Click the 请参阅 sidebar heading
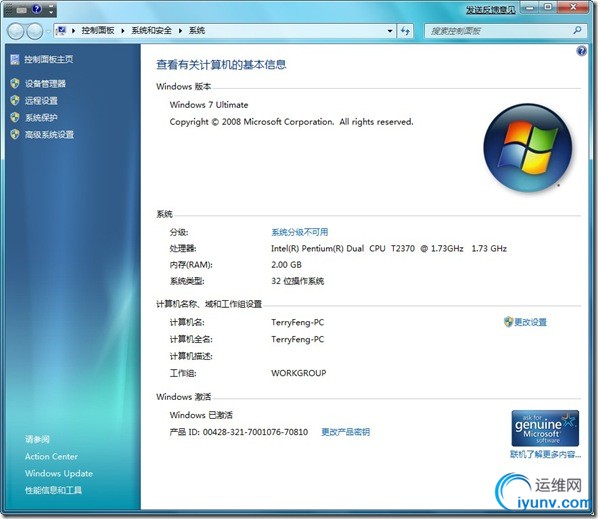Image resolution: width=598 pixels, height=519 pixels. pyautogui.click(x=37, y=439)
